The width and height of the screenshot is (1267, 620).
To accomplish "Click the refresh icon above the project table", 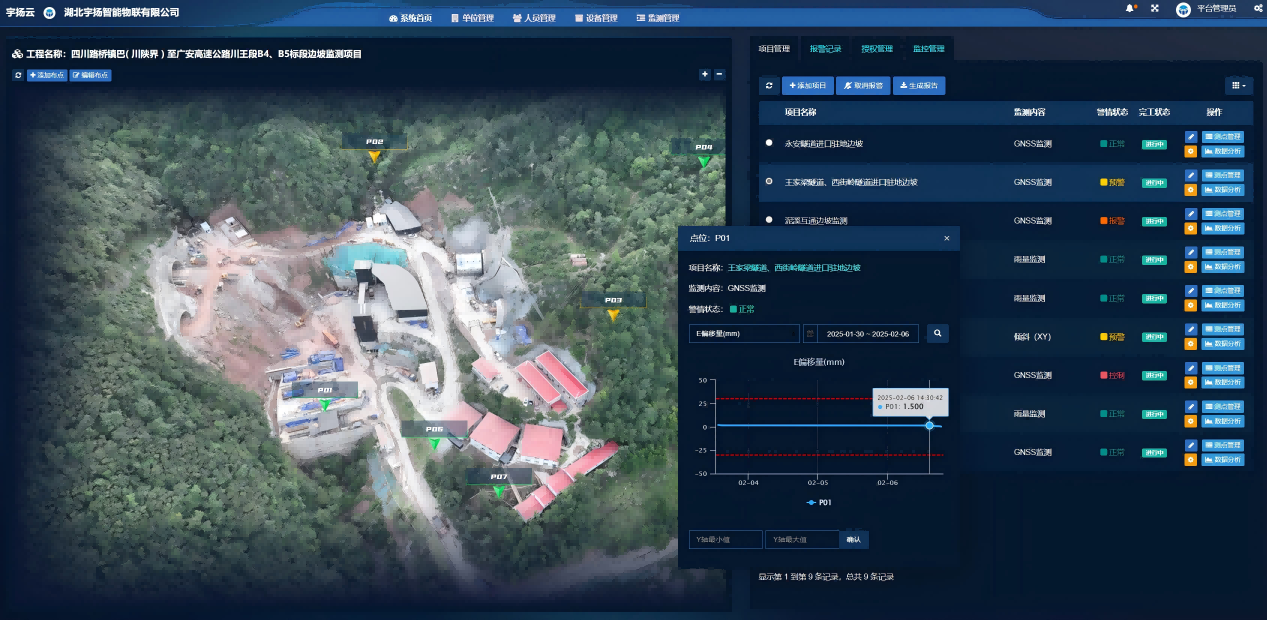I will [x=768, y=86].
